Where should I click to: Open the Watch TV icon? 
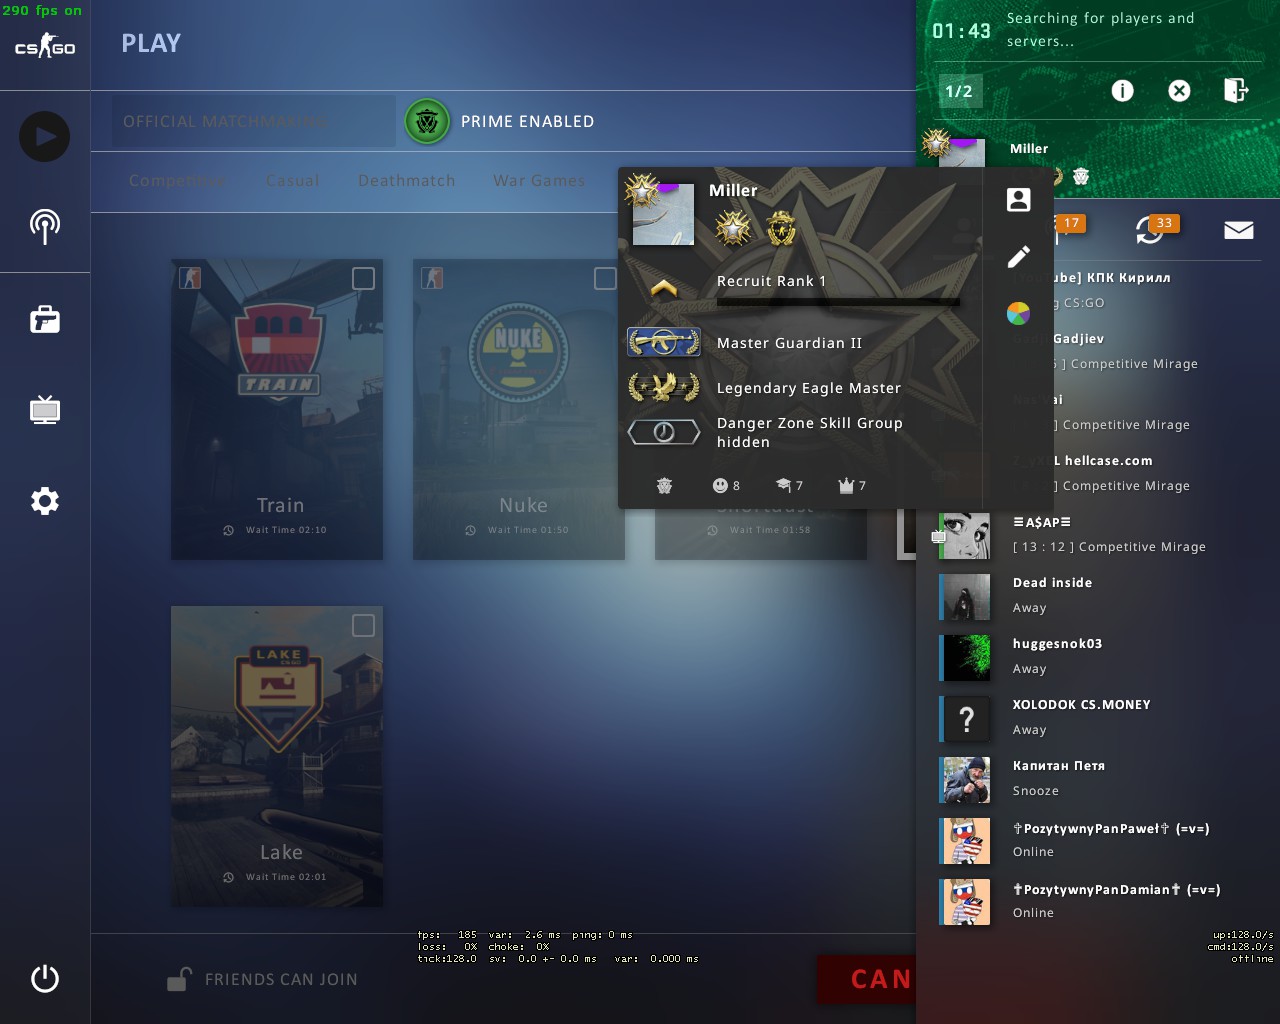pos(45,409)
